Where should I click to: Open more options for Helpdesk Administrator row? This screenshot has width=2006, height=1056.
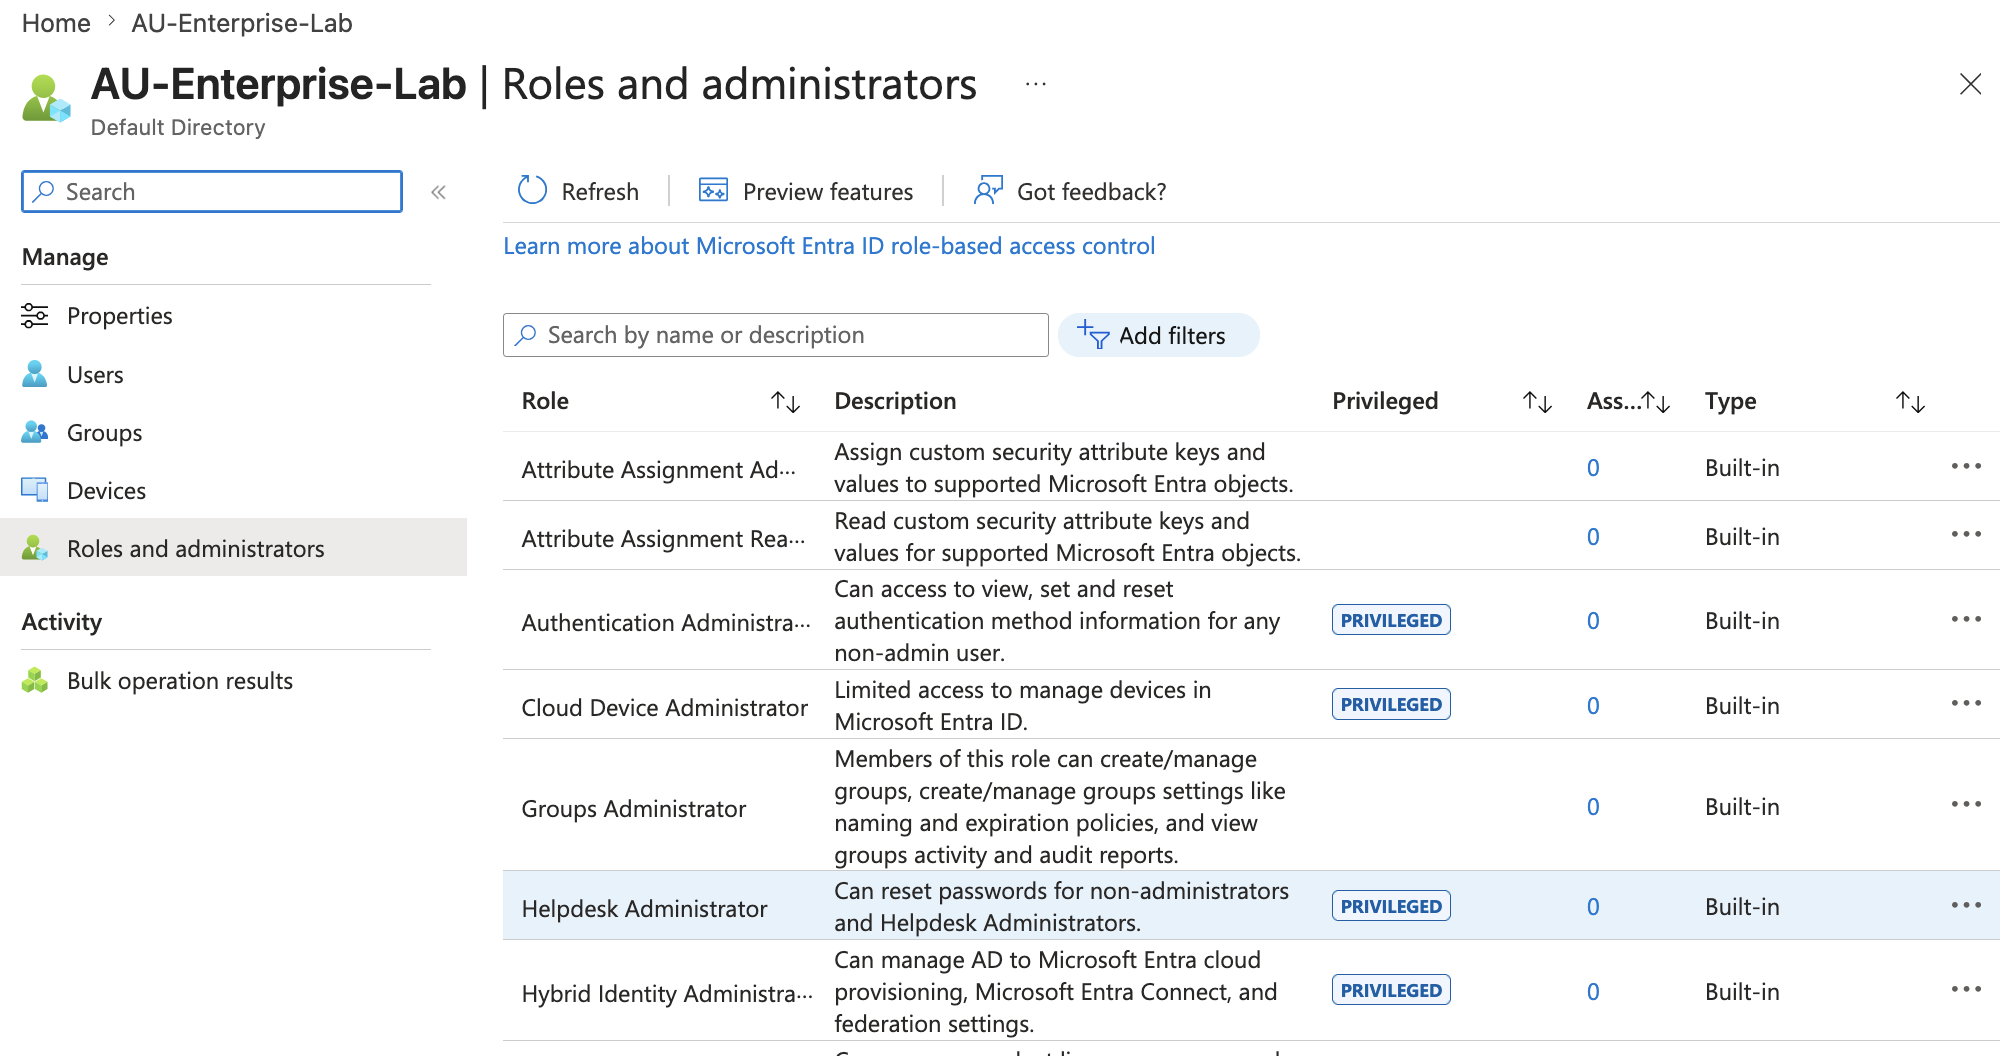click(x=1966, y=906)
